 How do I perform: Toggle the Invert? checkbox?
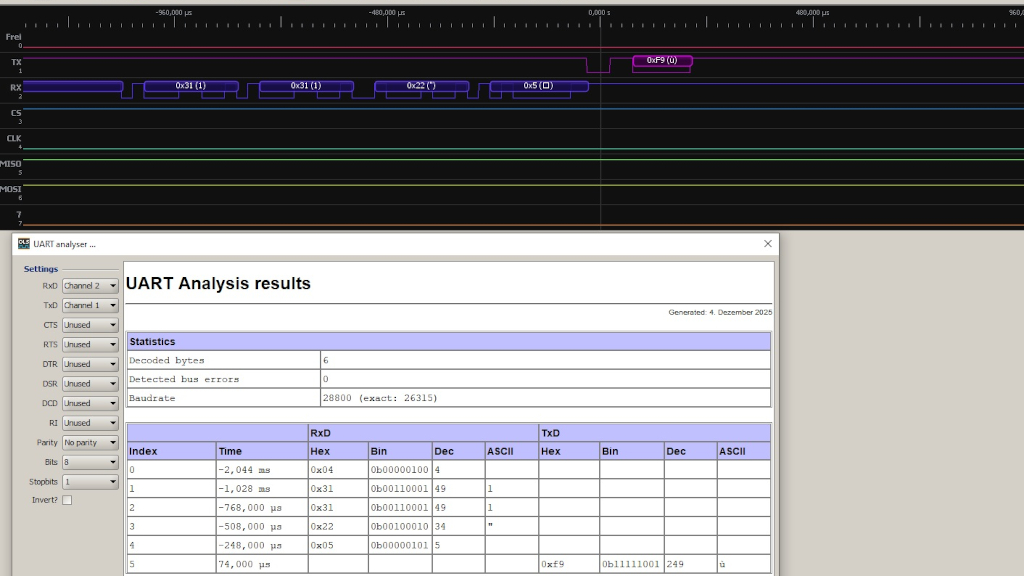click(67, 500)
